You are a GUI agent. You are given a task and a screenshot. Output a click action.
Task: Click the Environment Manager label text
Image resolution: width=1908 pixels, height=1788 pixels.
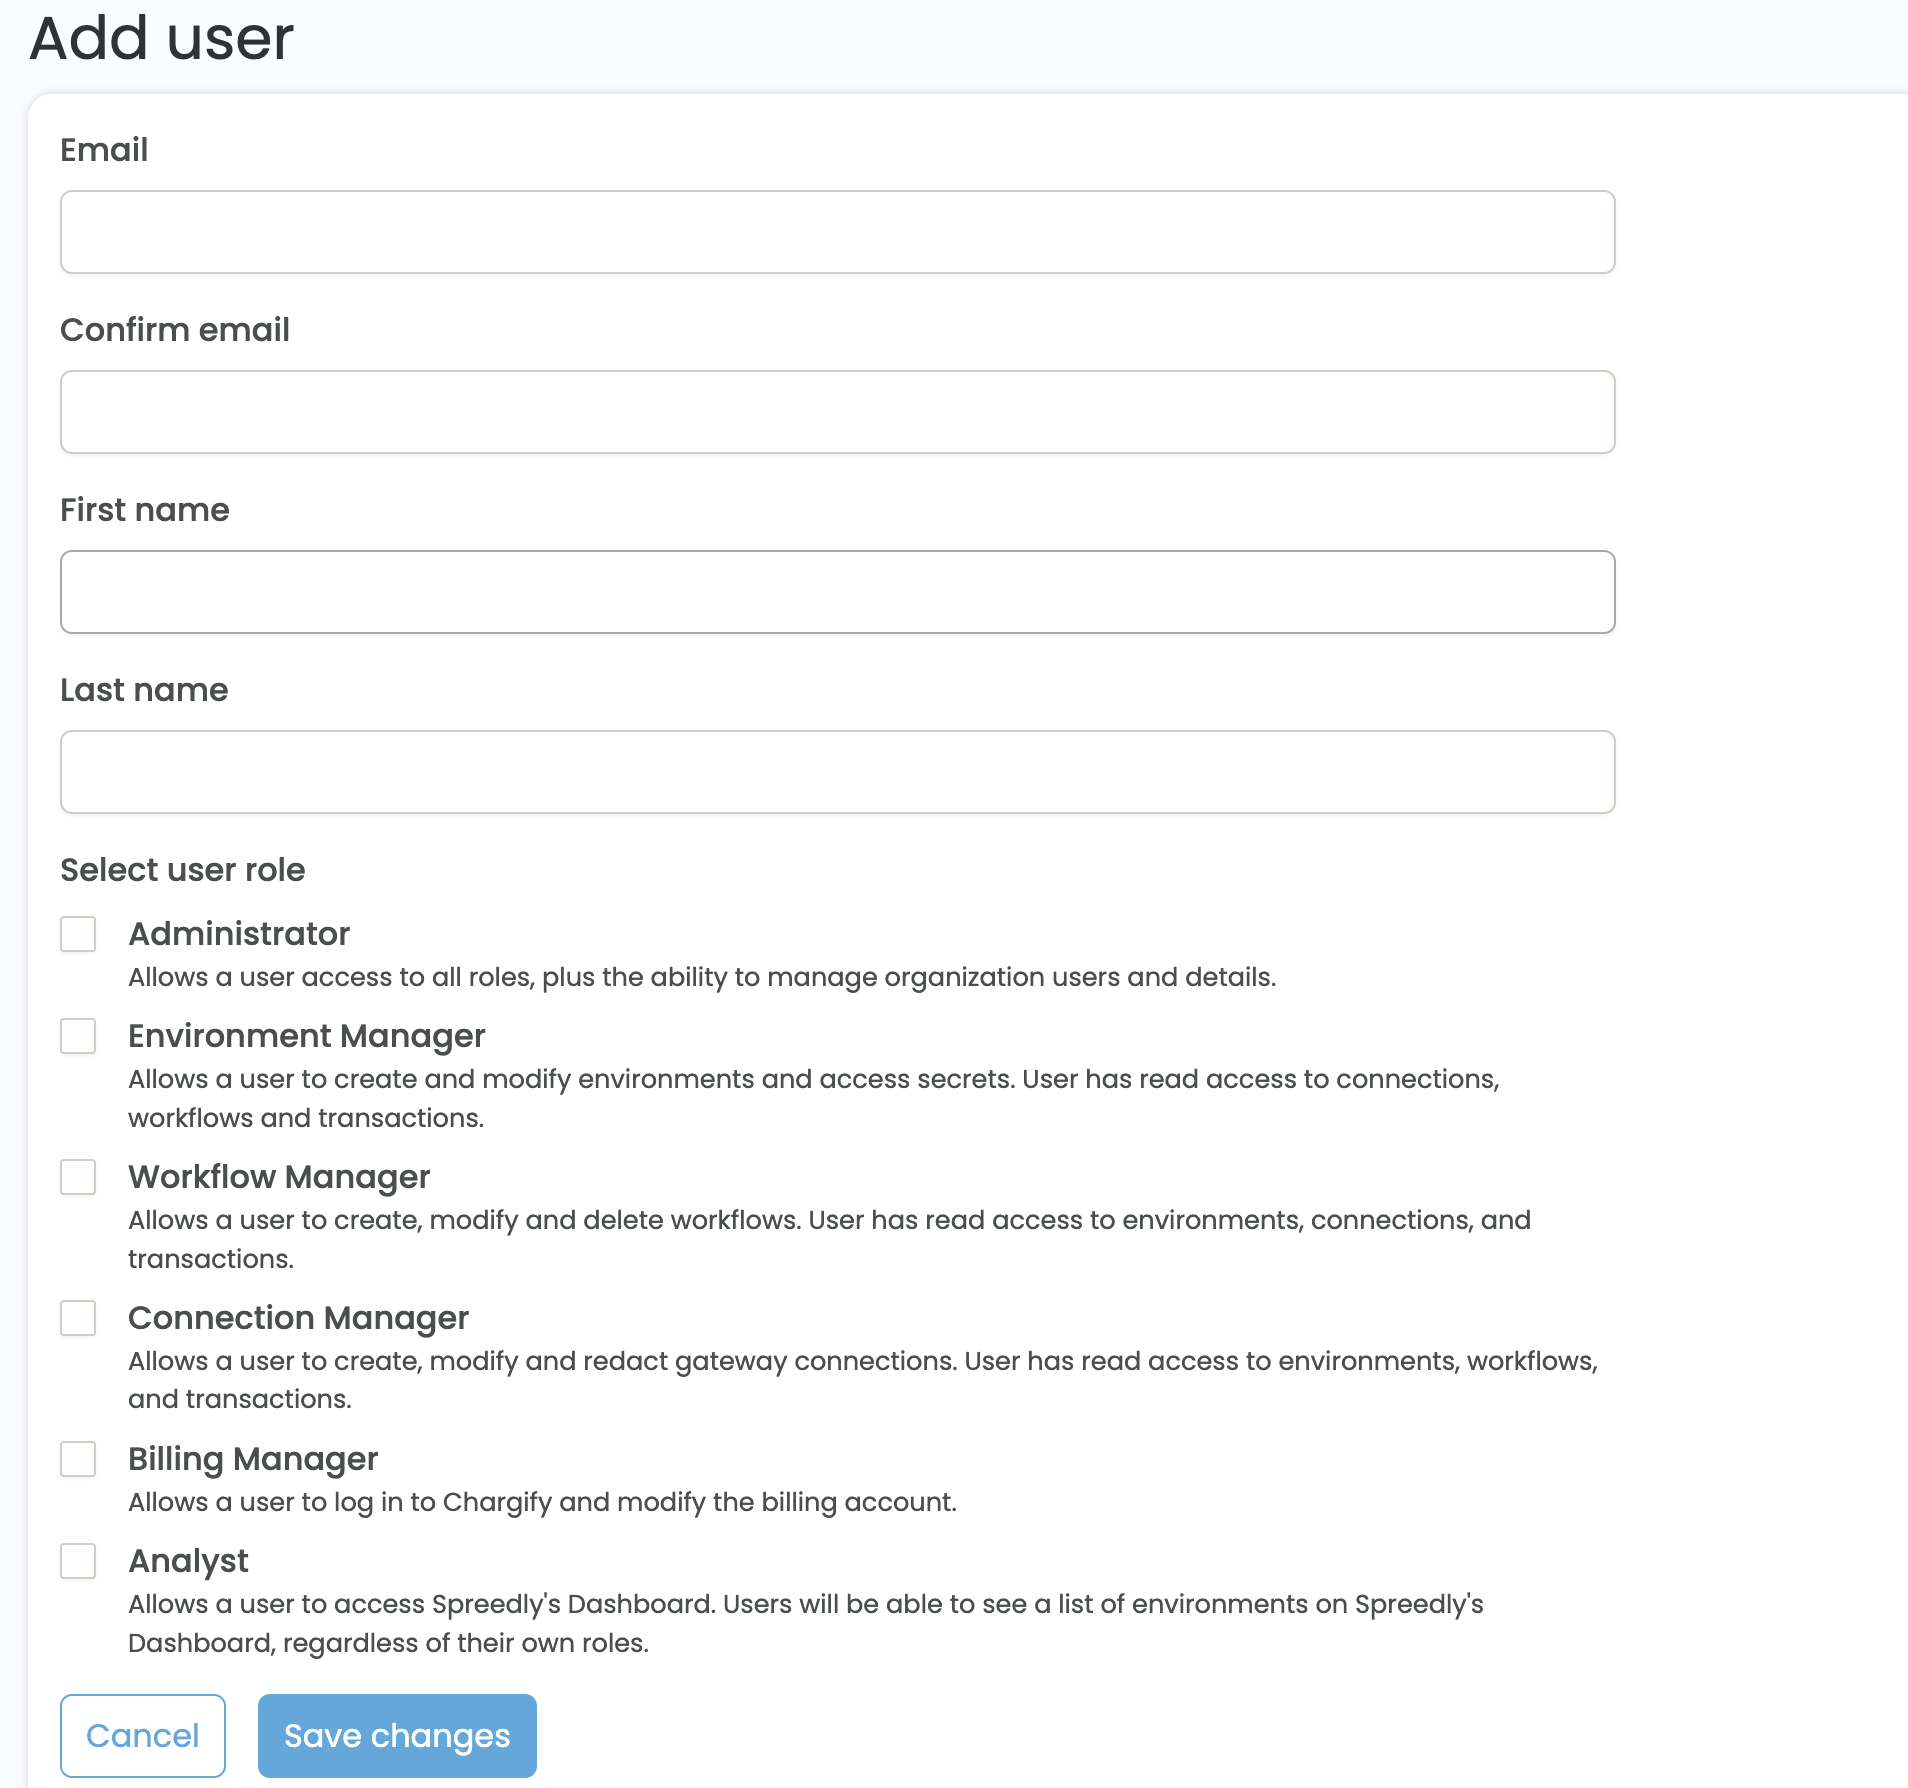coord(307,1036)
